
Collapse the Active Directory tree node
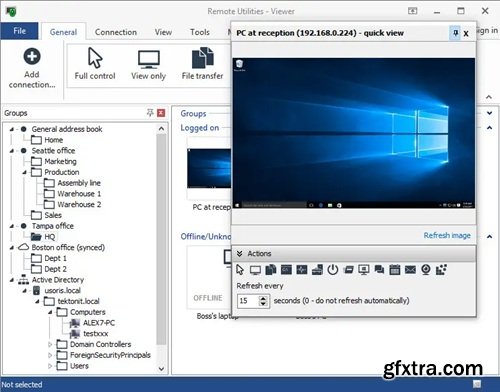(x=12, y=280)
